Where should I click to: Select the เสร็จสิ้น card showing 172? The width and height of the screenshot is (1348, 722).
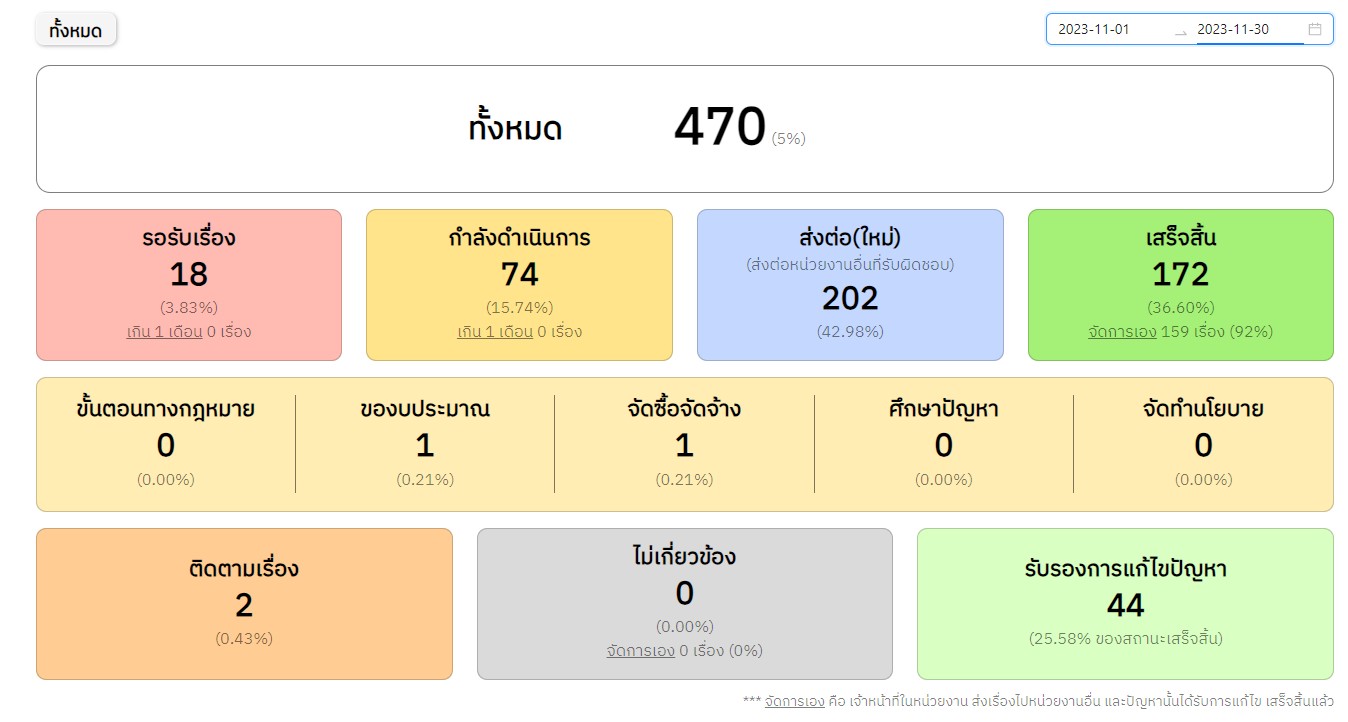1181,285
